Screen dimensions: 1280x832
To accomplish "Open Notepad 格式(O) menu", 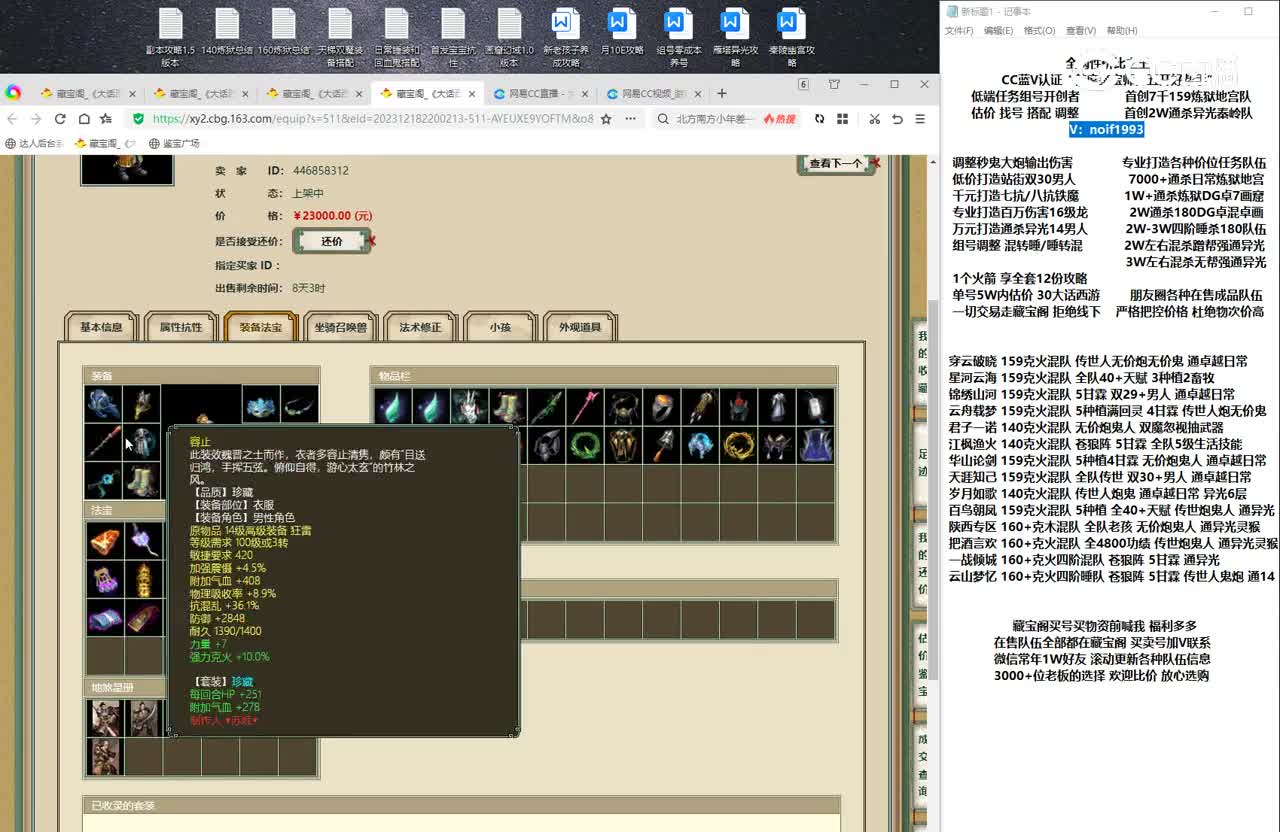I will click(1039, 31).
